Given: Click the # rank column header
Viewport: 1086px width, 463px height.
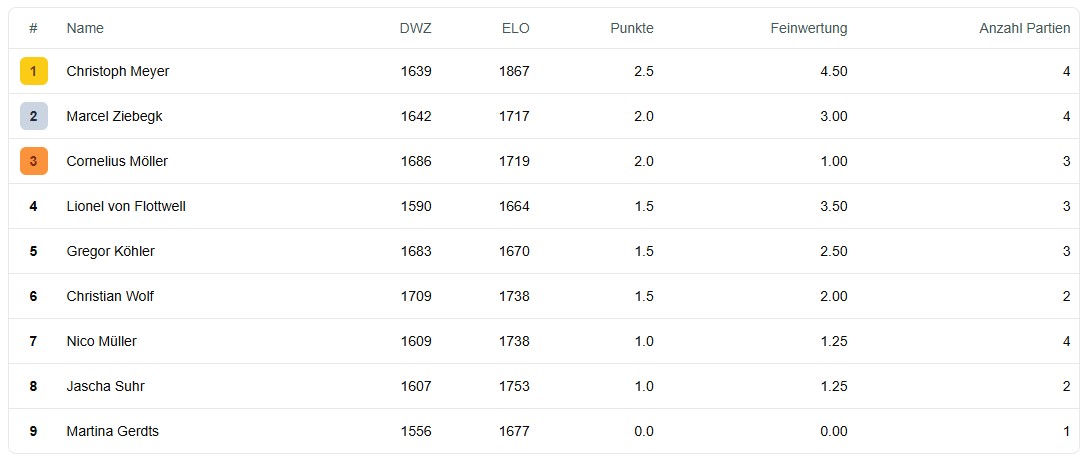Looking at the screenshot, I should [x=34, y=28].
